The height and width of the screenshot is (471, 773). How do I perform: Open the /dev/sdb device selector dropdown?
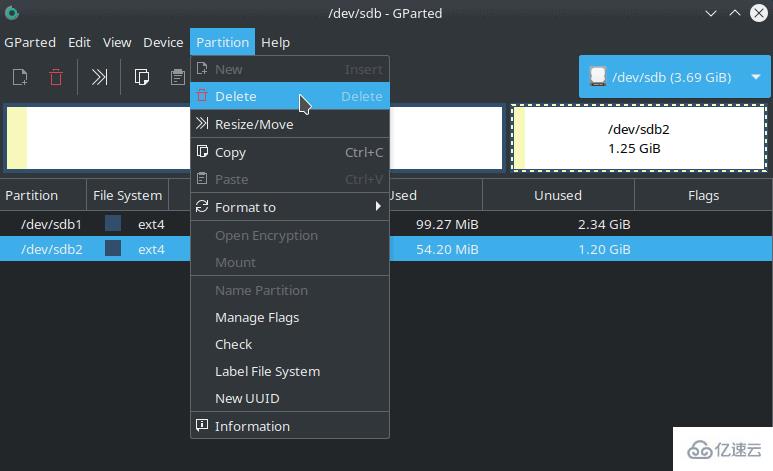(674, 76)
